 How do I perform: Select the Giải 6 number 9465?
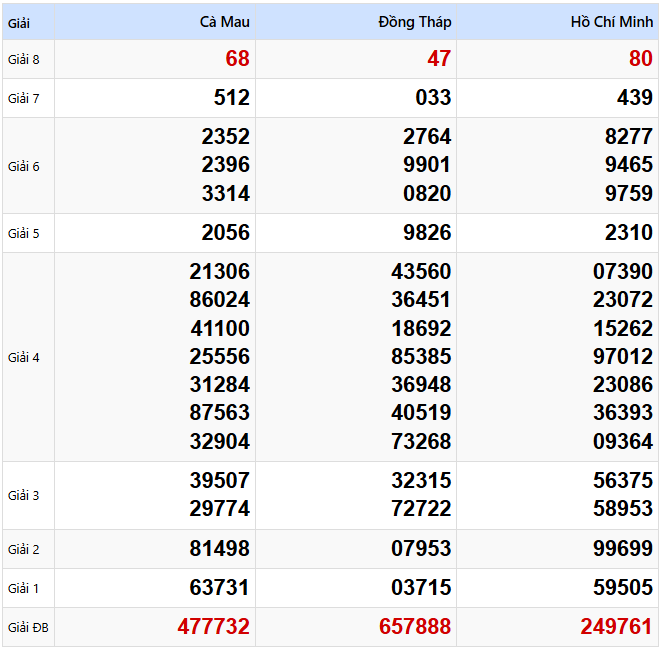point(628,165)
